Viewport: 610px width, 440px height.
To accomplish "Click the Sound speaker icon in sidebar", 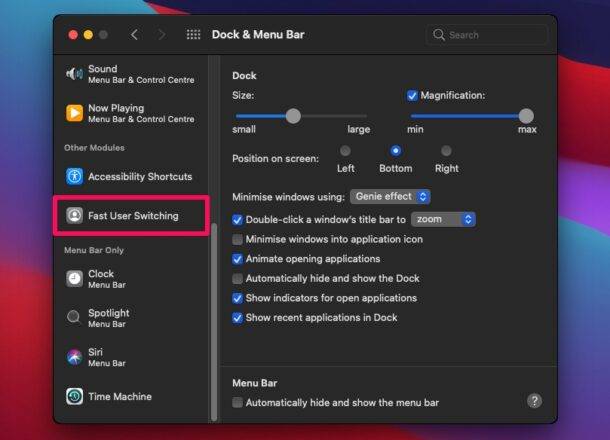I will coord(74,74).
